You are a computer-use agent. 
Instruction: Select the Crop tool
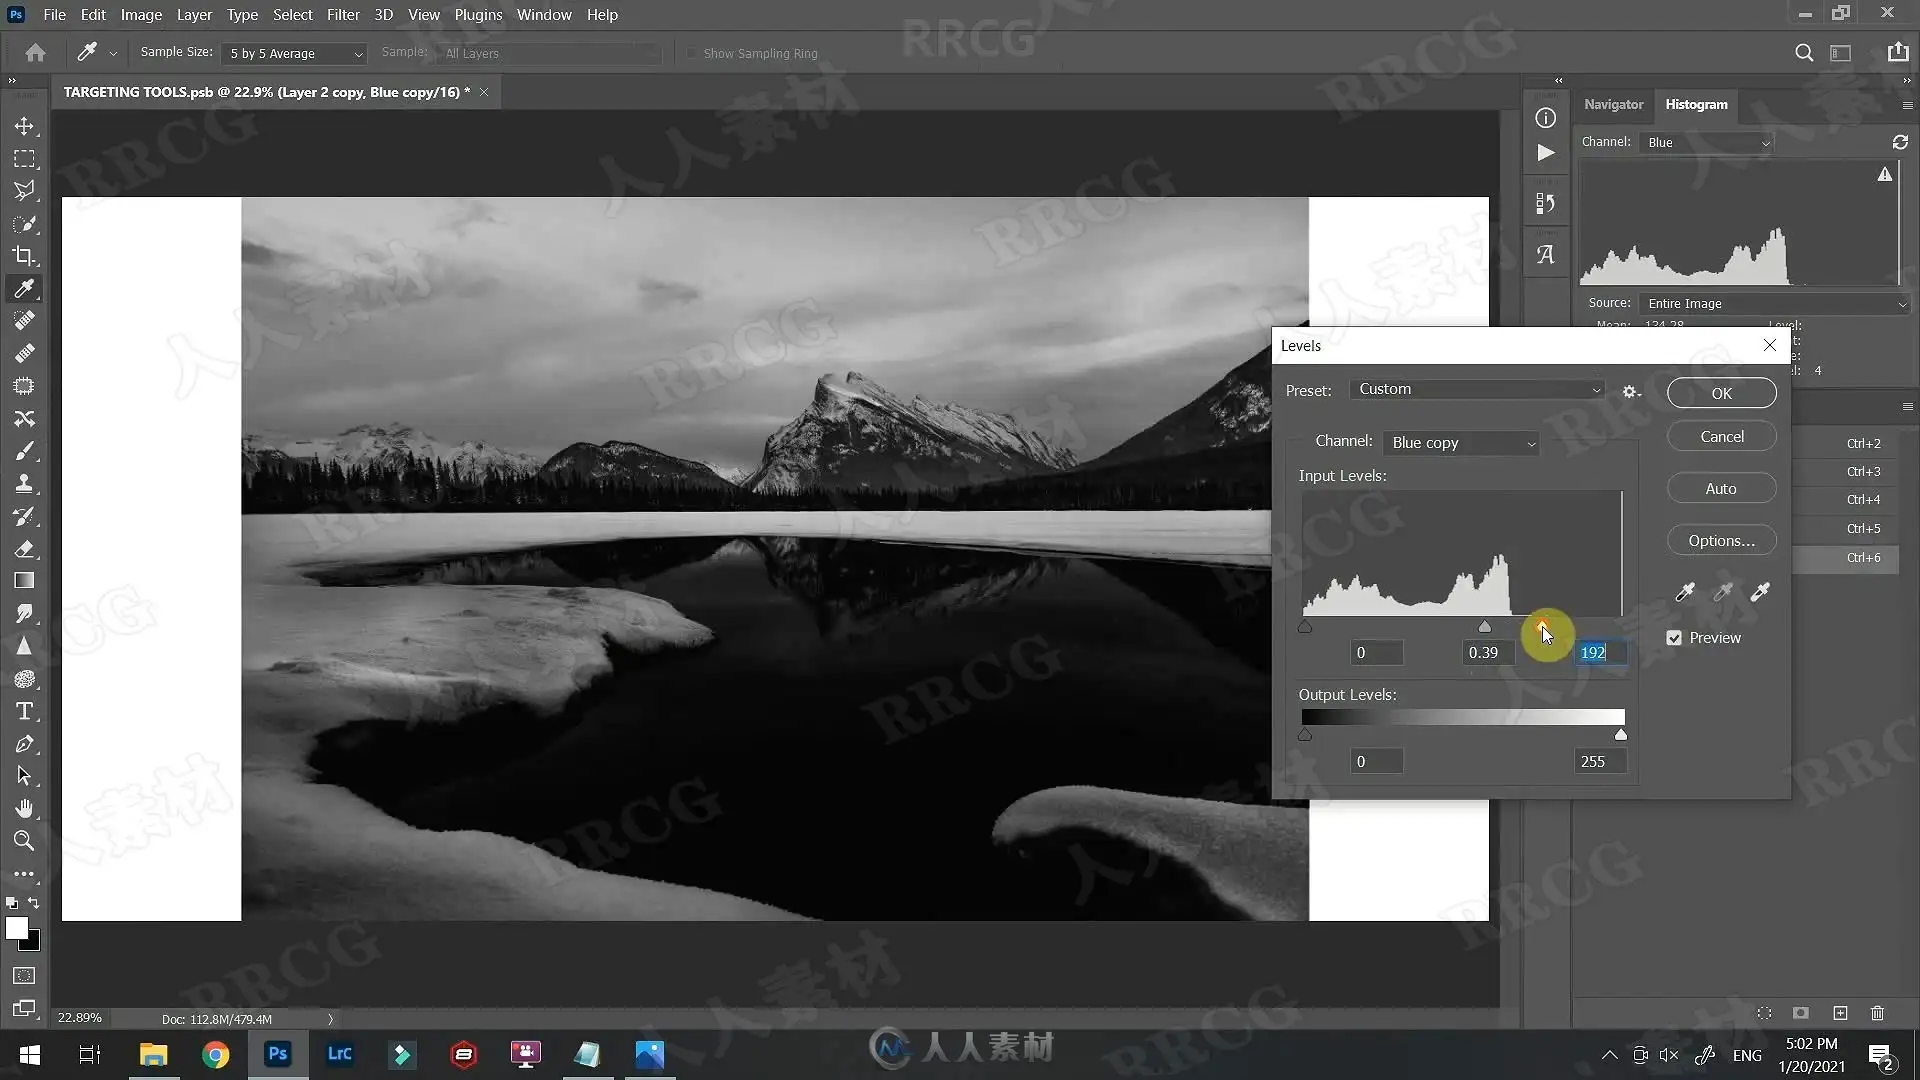pyautogui.click(x=25, y=256)
